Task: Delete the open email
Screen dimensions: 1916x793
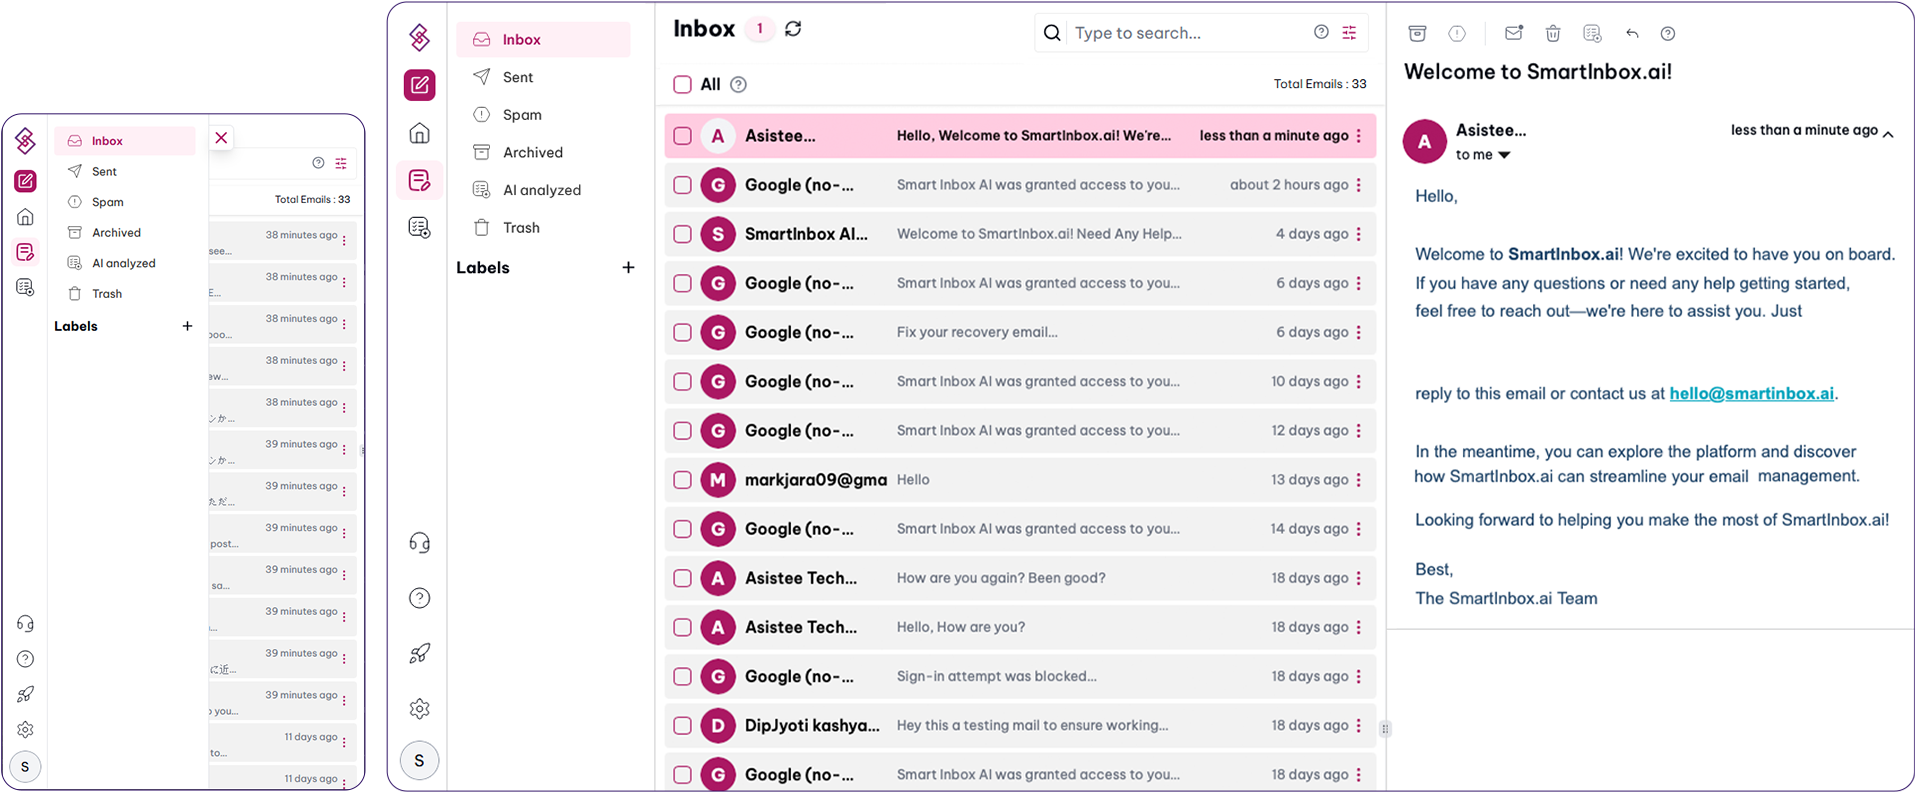Action: [x=1553, y=33]
